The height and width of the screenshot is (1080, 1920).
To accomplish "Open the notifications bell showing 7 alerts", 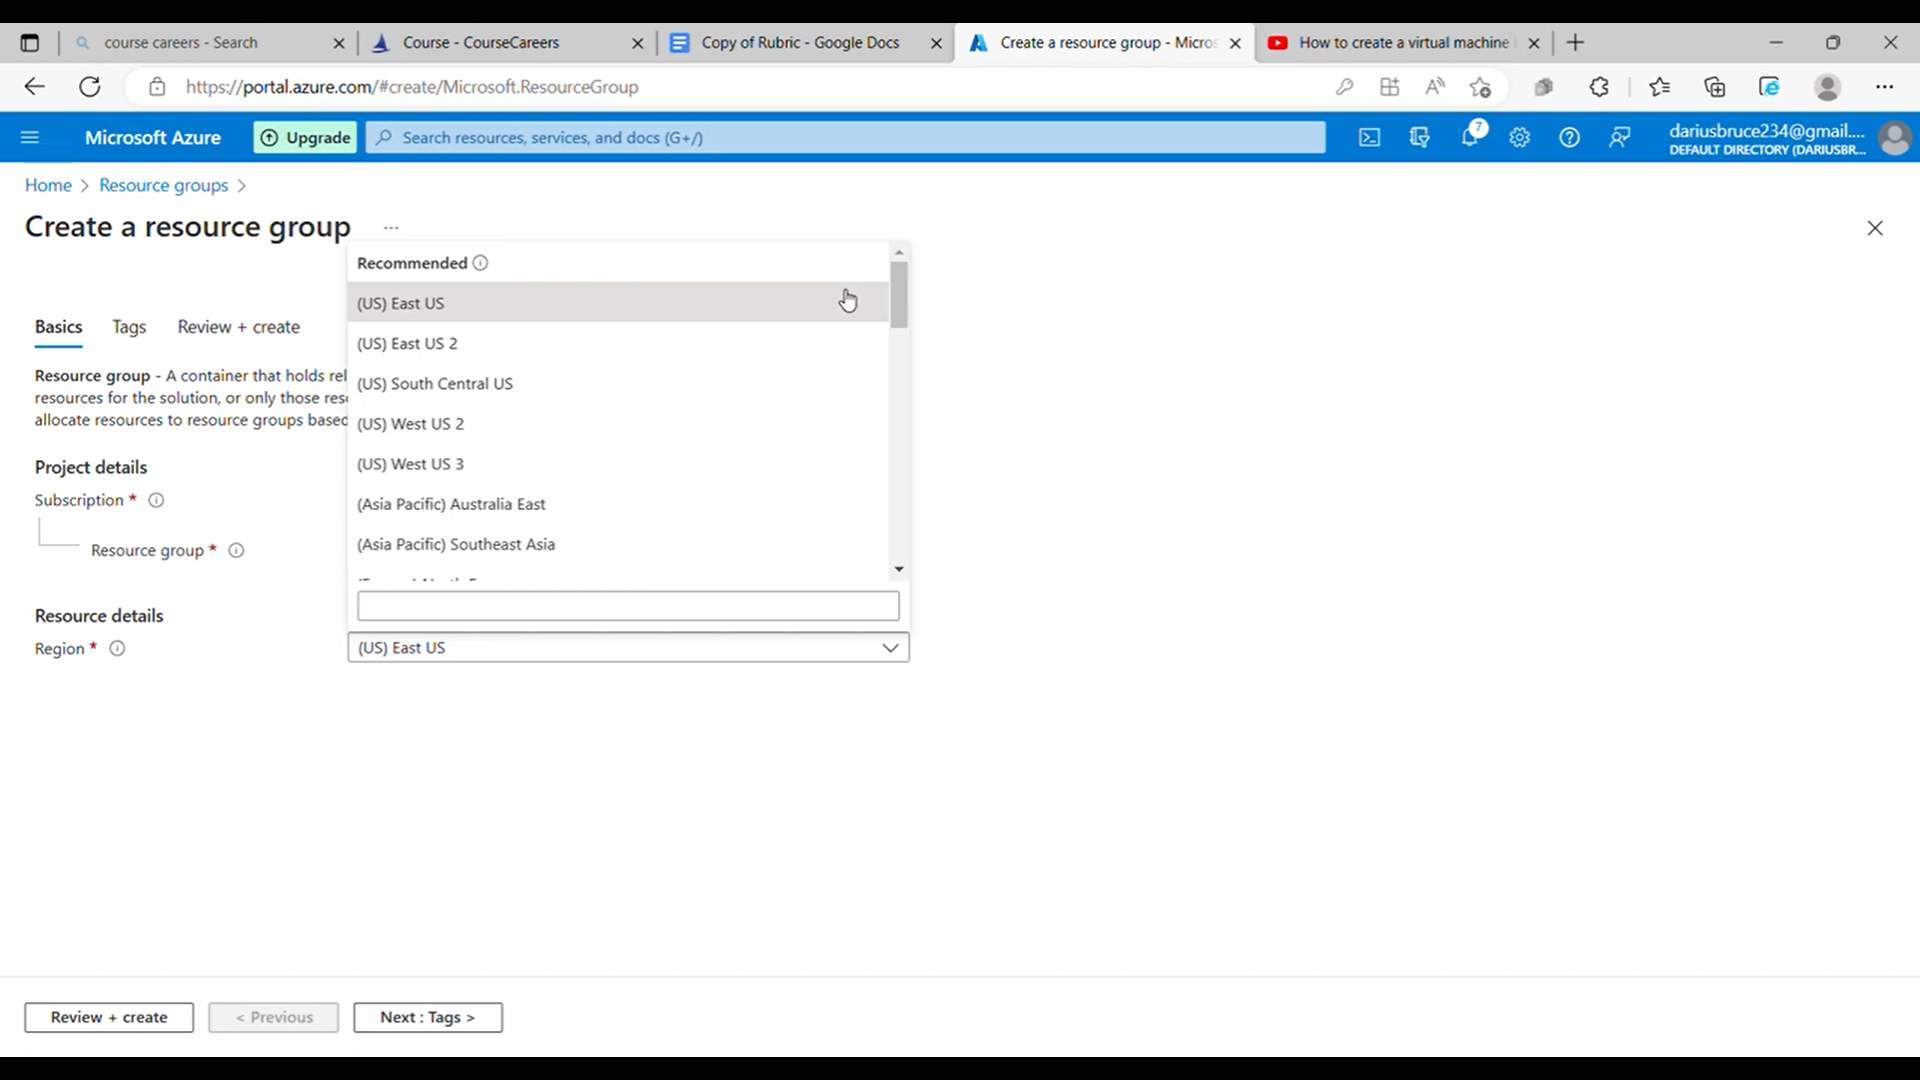I will pos(1471,137).
